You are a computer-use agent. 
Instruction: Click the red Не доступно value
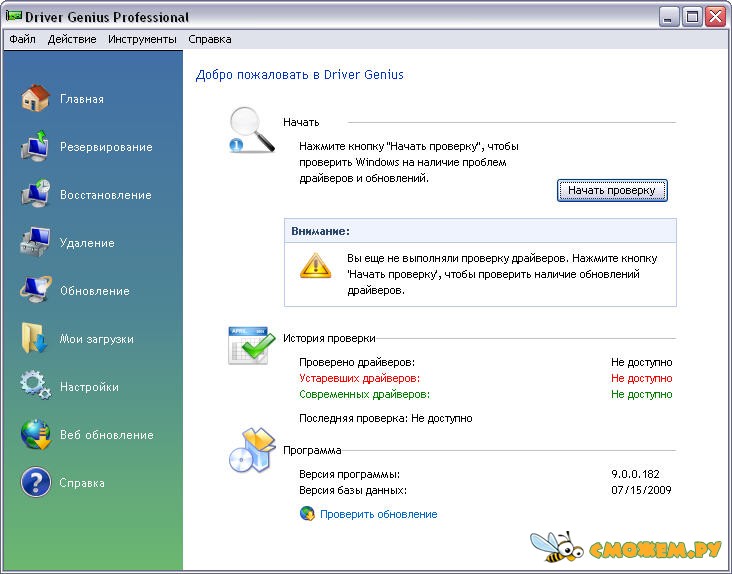(x=641, y=378)
